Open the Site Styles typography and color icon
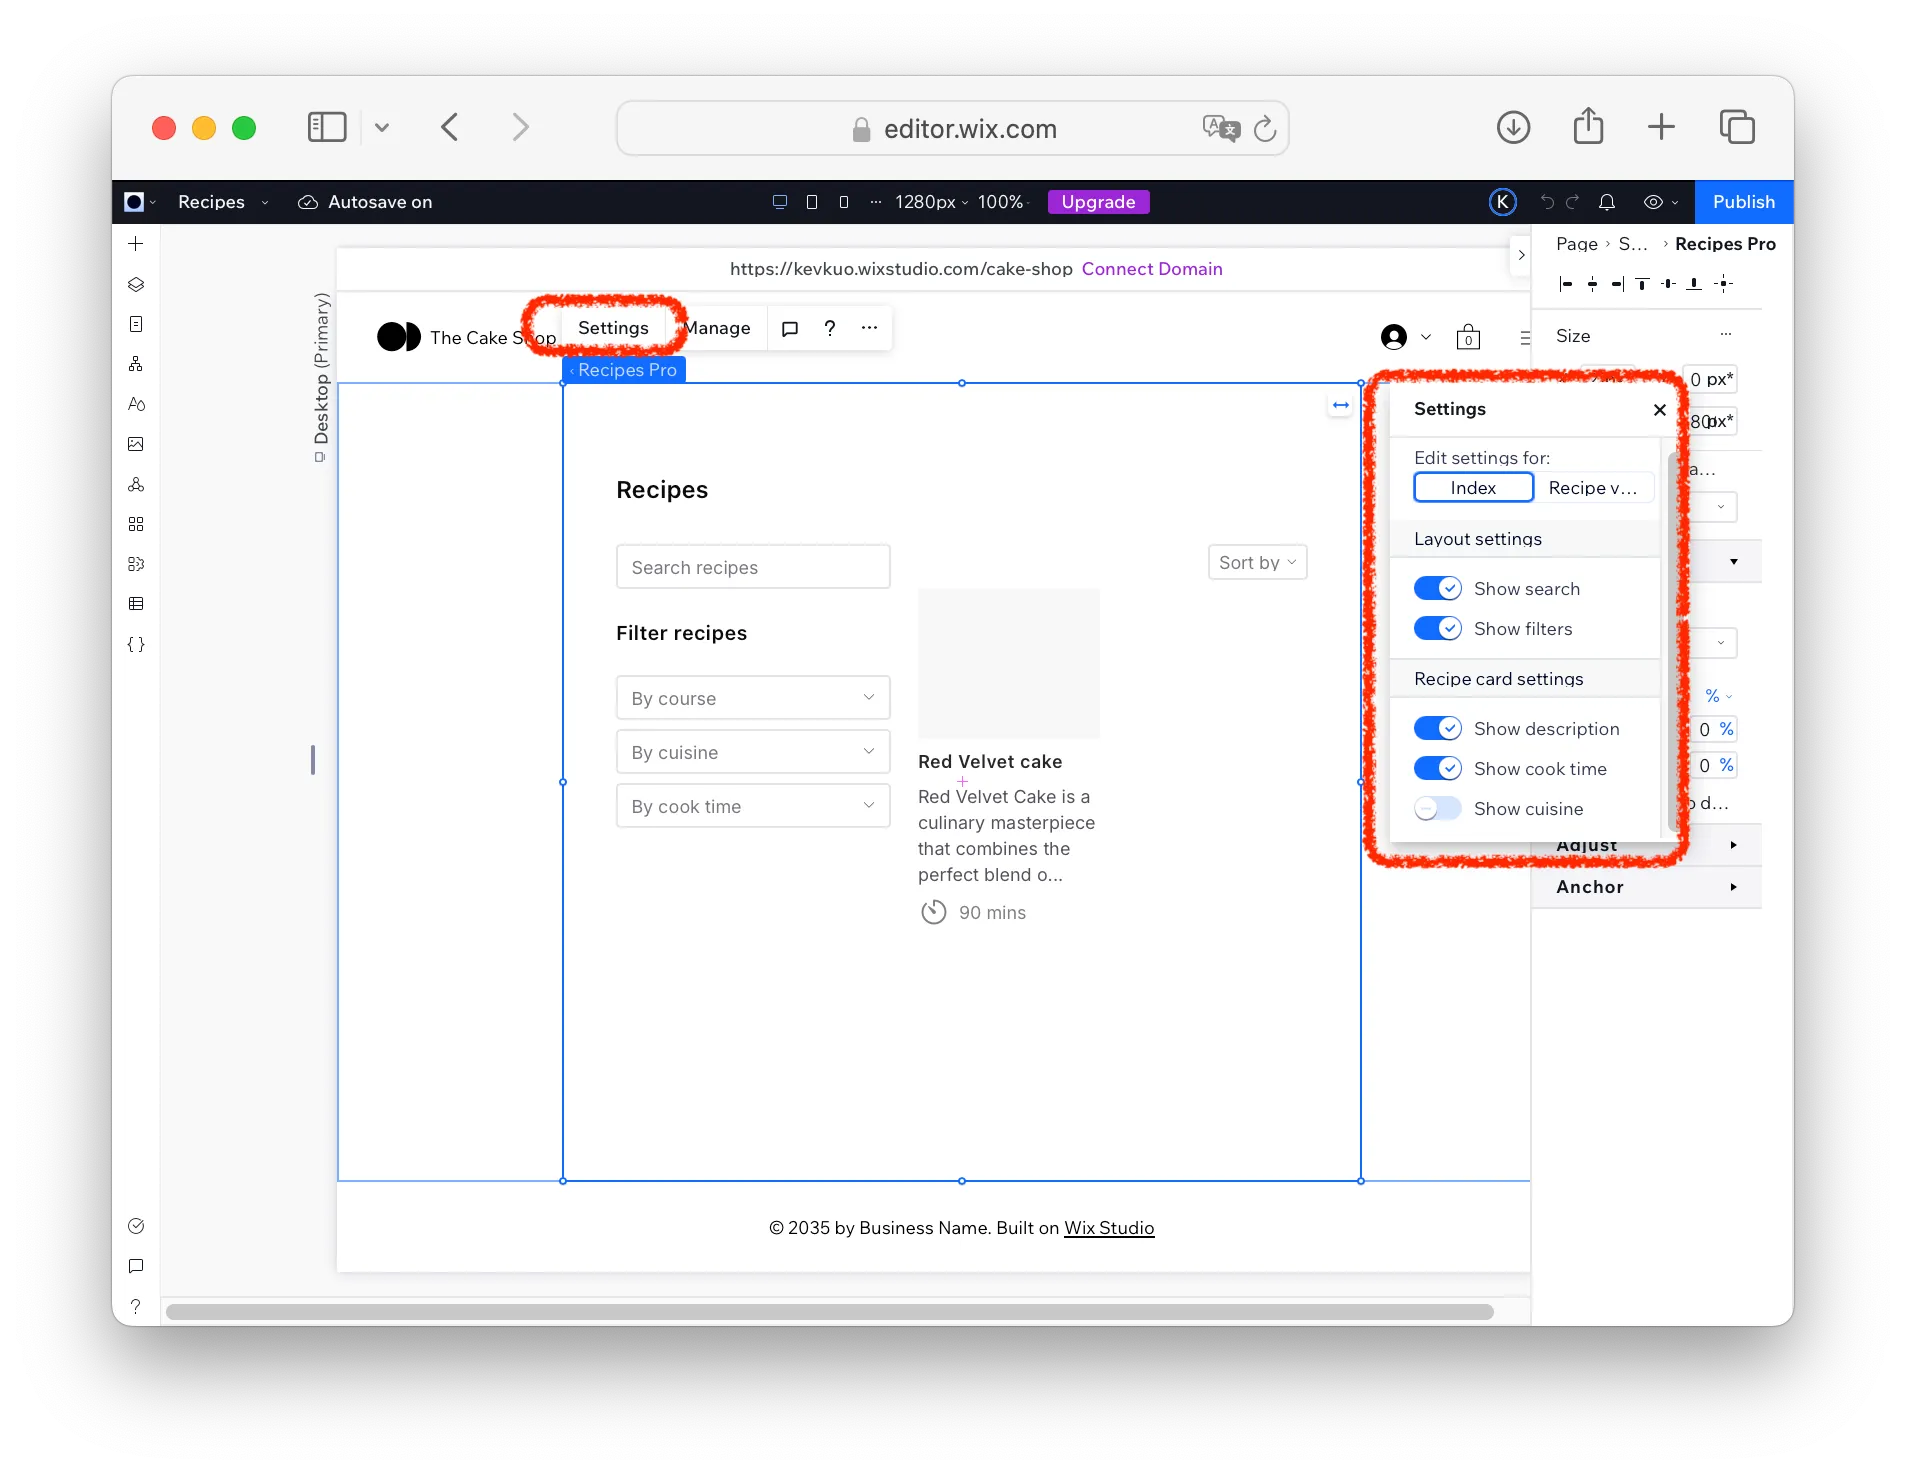Image resolution: width=1906 pixels, height=1474 pixels. click(136, 404)
